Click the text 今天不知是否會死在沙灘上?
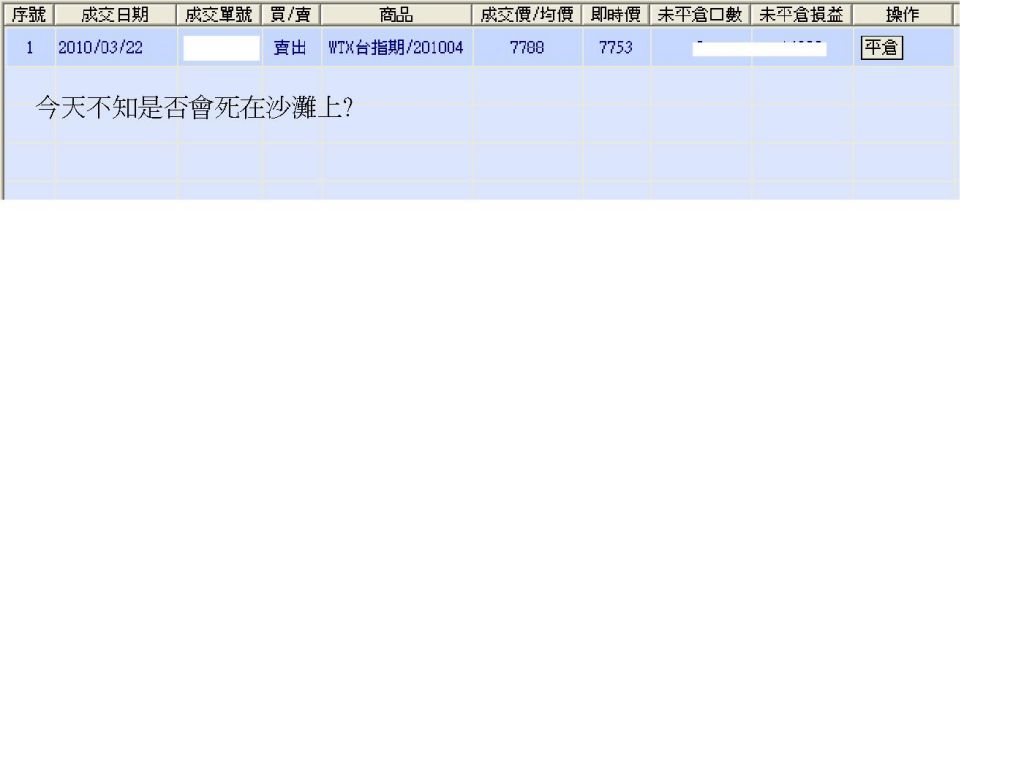Image resolution: width=1024 pixels, height=768 pixels. click(194, 108)
